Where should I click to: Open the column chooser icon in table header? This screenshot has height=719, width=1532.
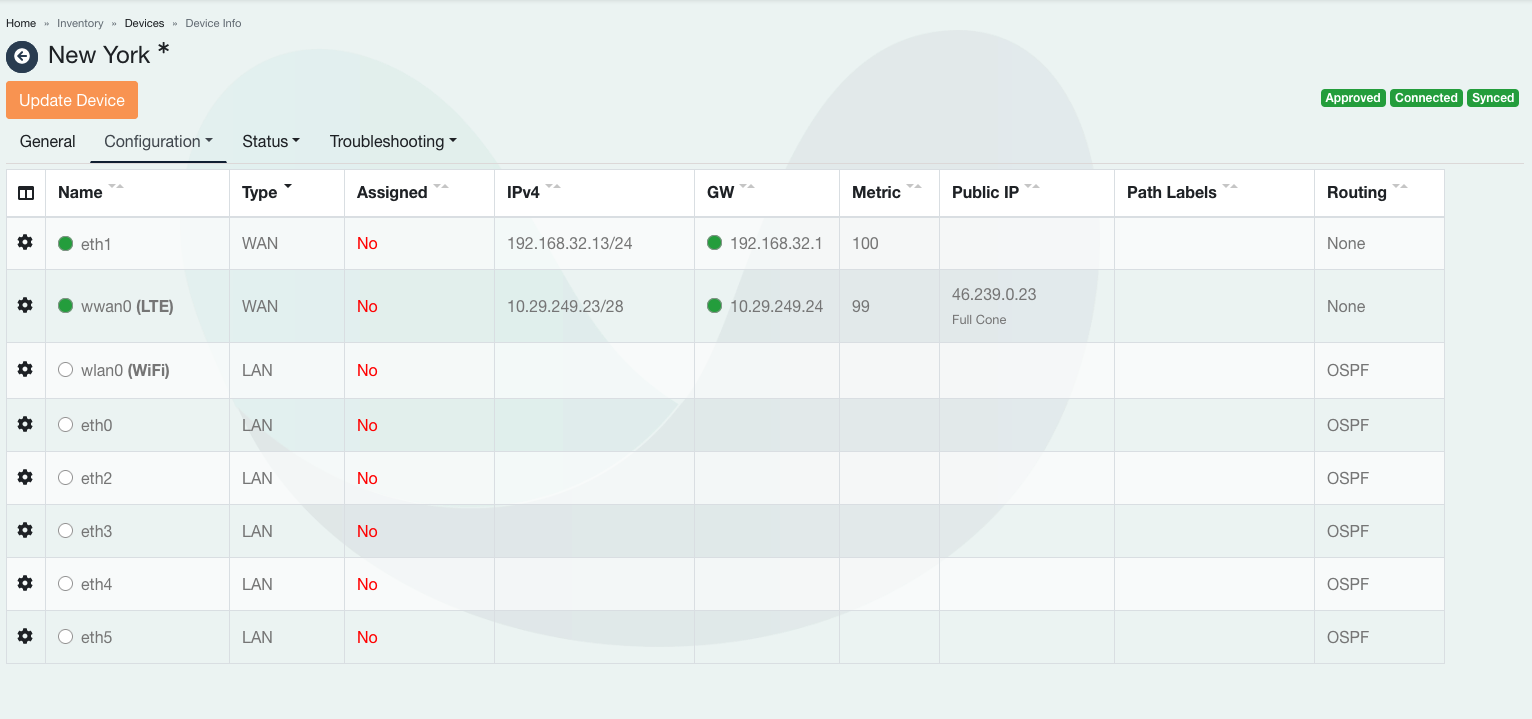[x=26, y=193]
